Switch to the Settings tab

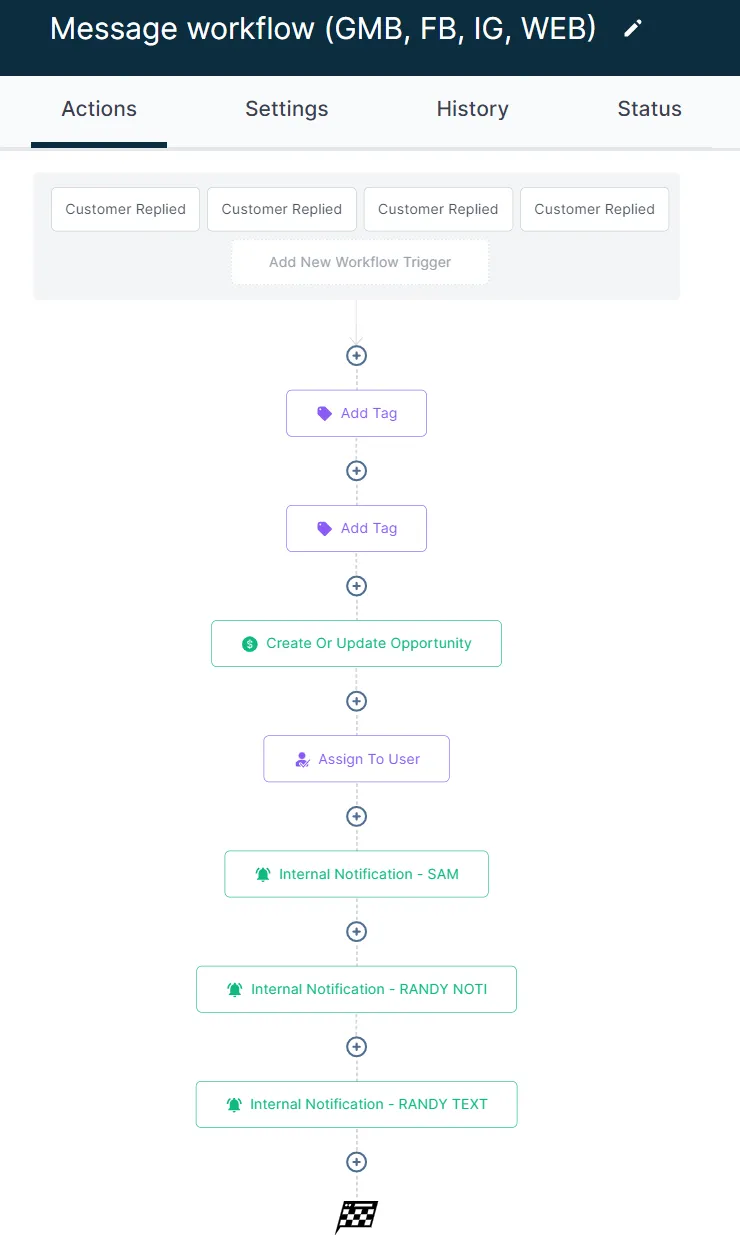287,109
